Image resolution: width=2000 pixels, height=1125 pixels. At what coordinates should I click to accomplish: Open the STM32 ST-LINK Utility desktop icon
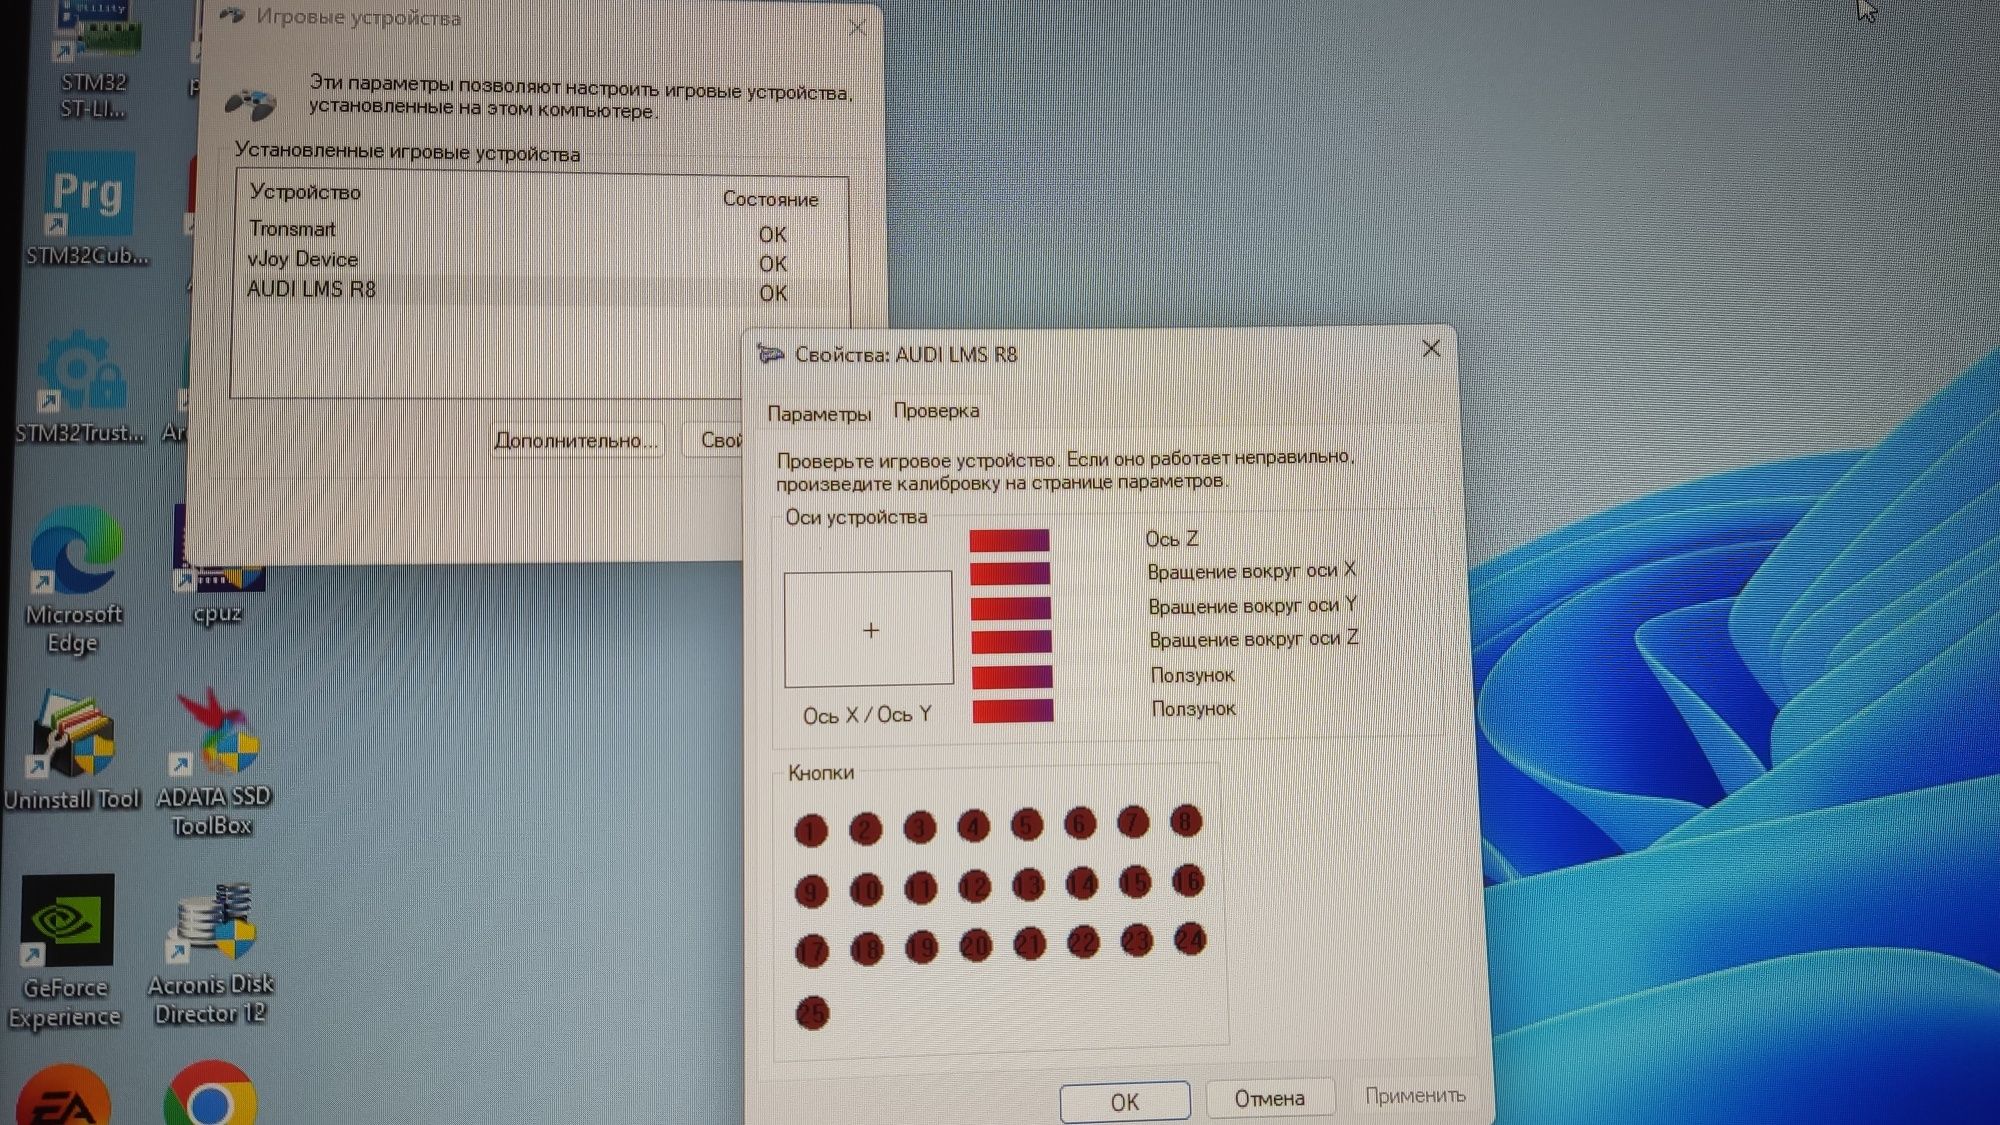[x=97, y=60]
